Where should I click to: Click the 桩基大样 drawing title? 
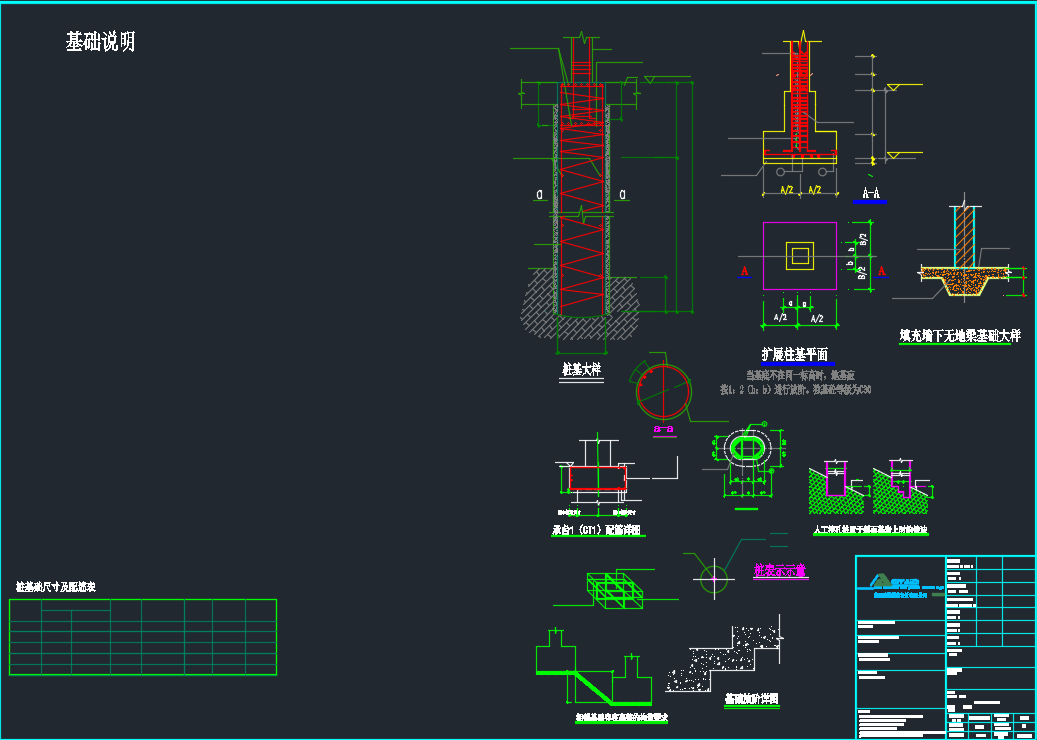pyautogui.click(x=582, y=370)
